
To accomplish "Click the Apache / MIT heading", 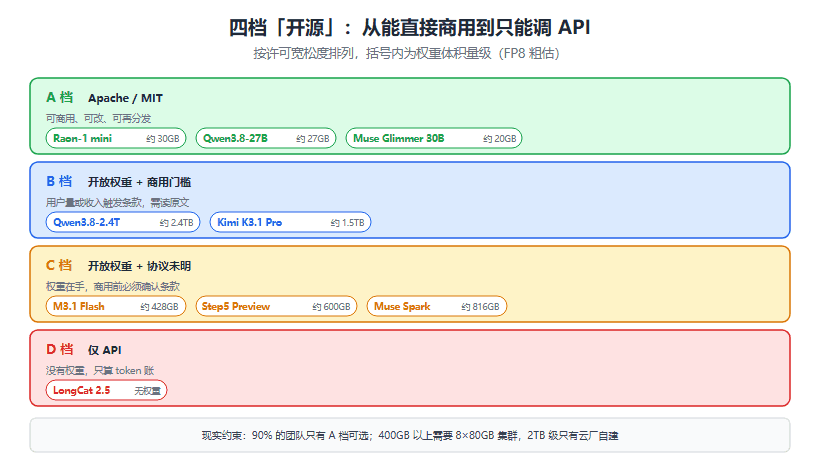I will (x=126, y=98).
